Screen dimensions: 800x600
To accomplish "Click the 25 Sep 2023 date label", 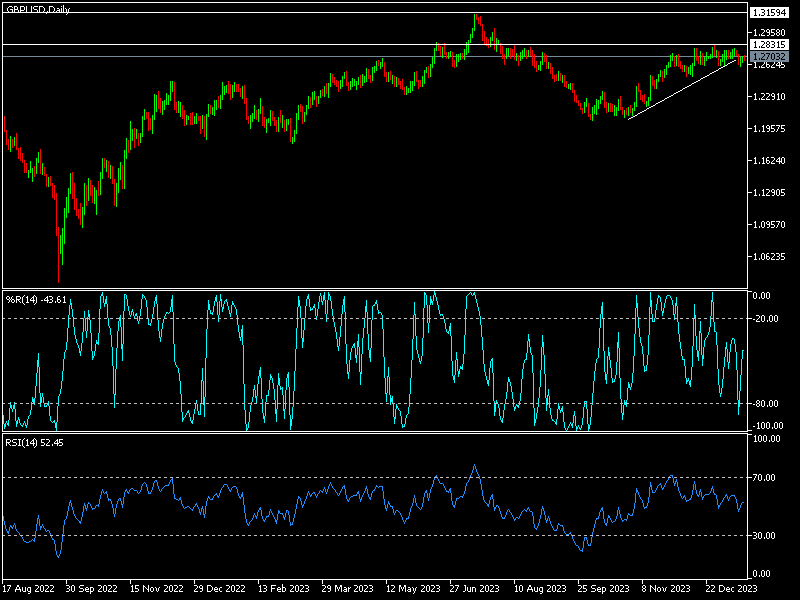I will [x=604, y=588].
